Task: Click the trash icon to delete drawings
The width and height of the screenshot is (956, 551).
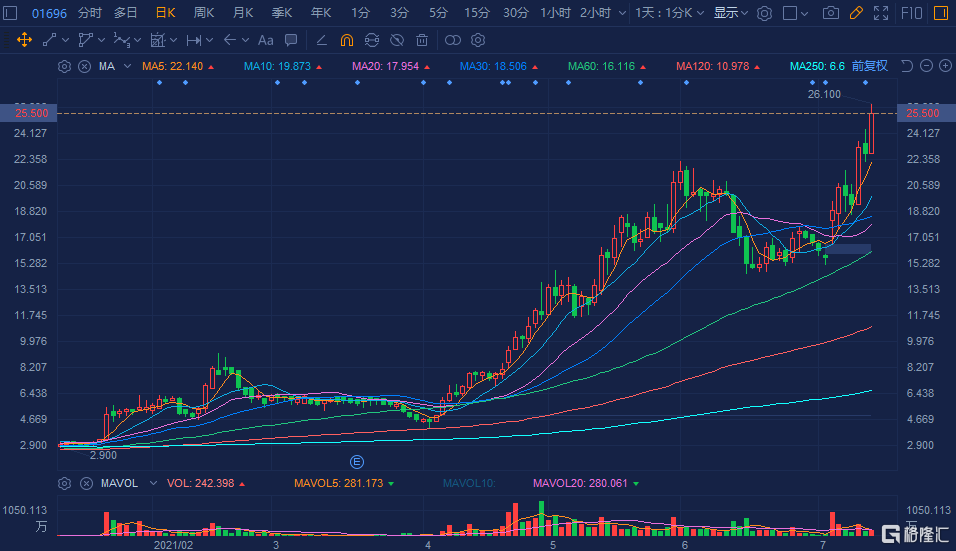Action: pos(422,40)
